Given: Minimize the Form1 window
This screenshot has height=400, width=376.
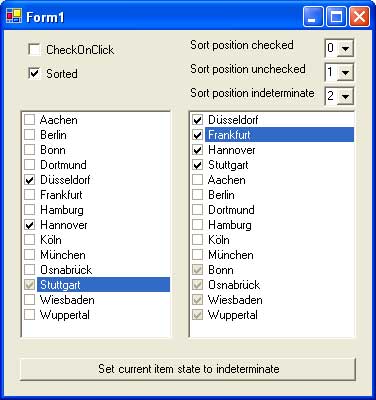Looking at the screenshot, I should [313, 17].
